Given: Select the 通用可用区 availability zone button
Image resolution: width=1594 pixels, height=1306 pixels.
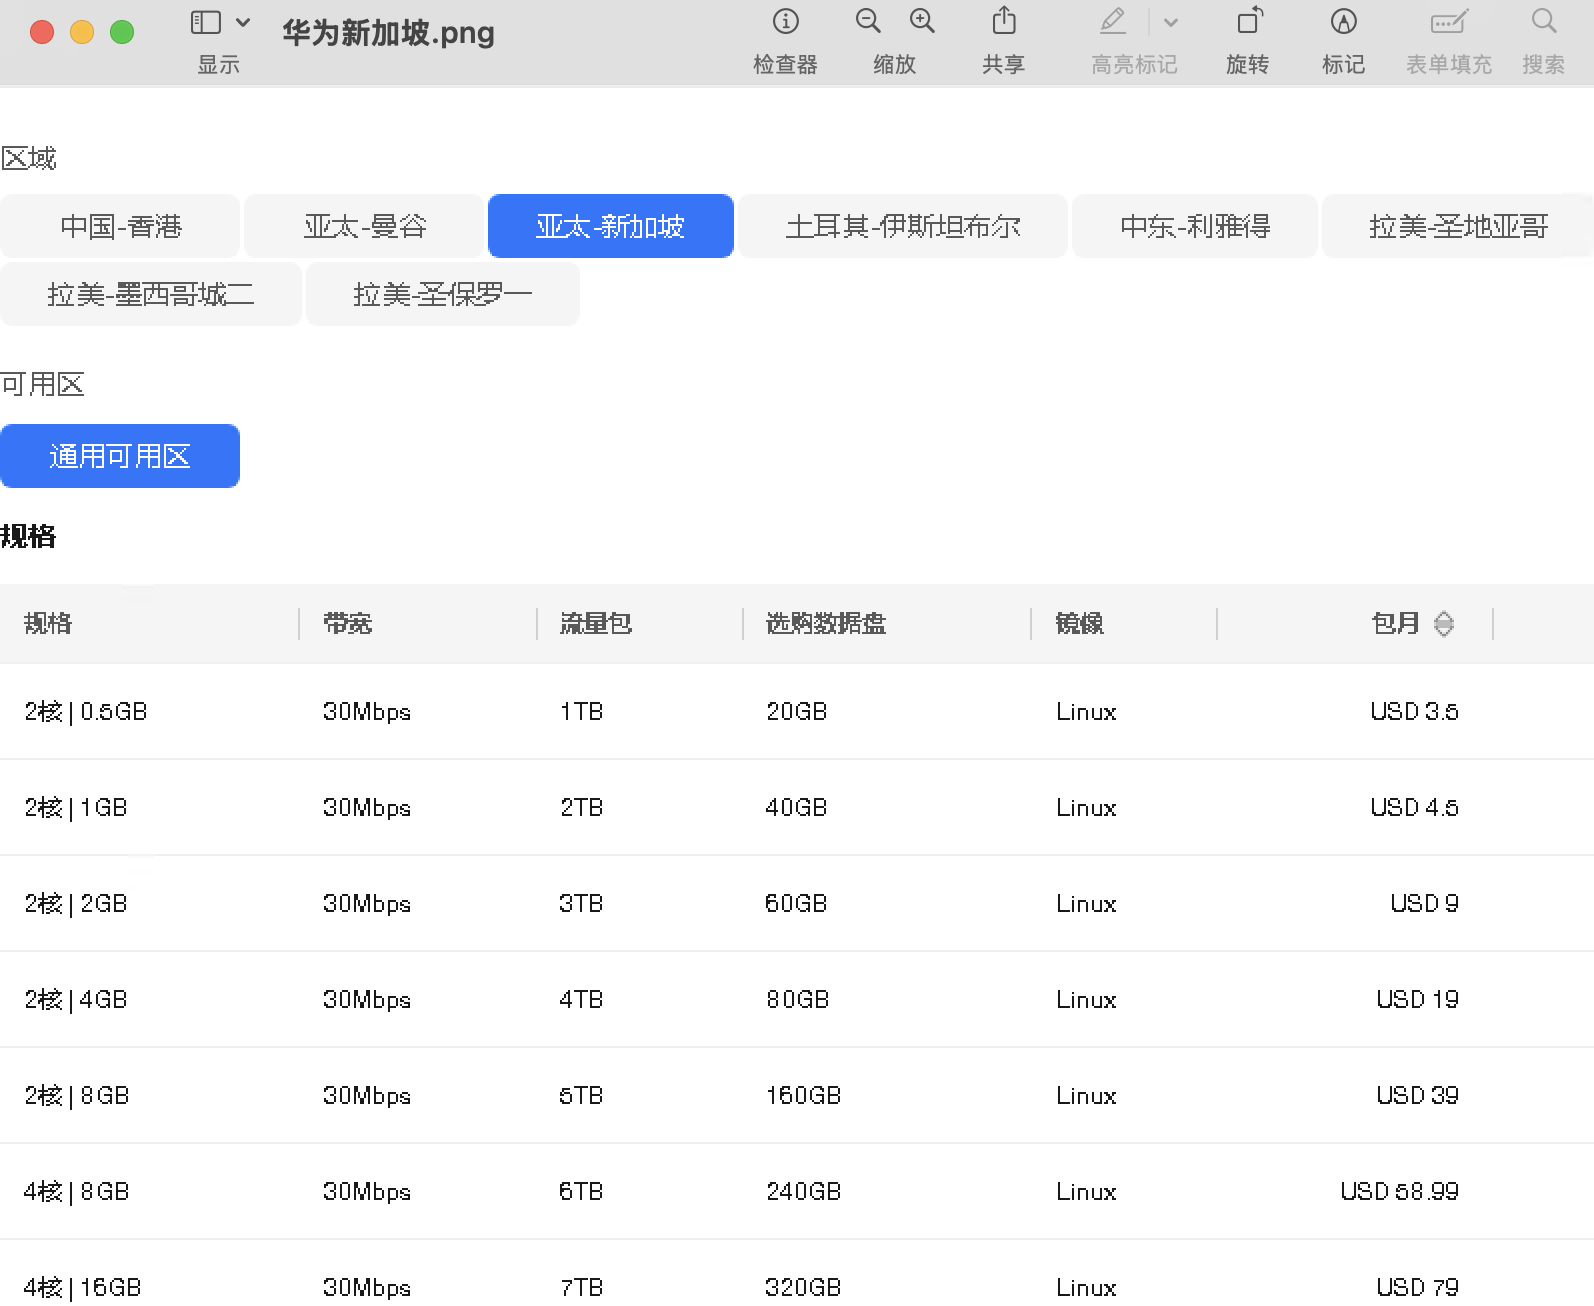Looking at the screenshot, I should point(120,457).
